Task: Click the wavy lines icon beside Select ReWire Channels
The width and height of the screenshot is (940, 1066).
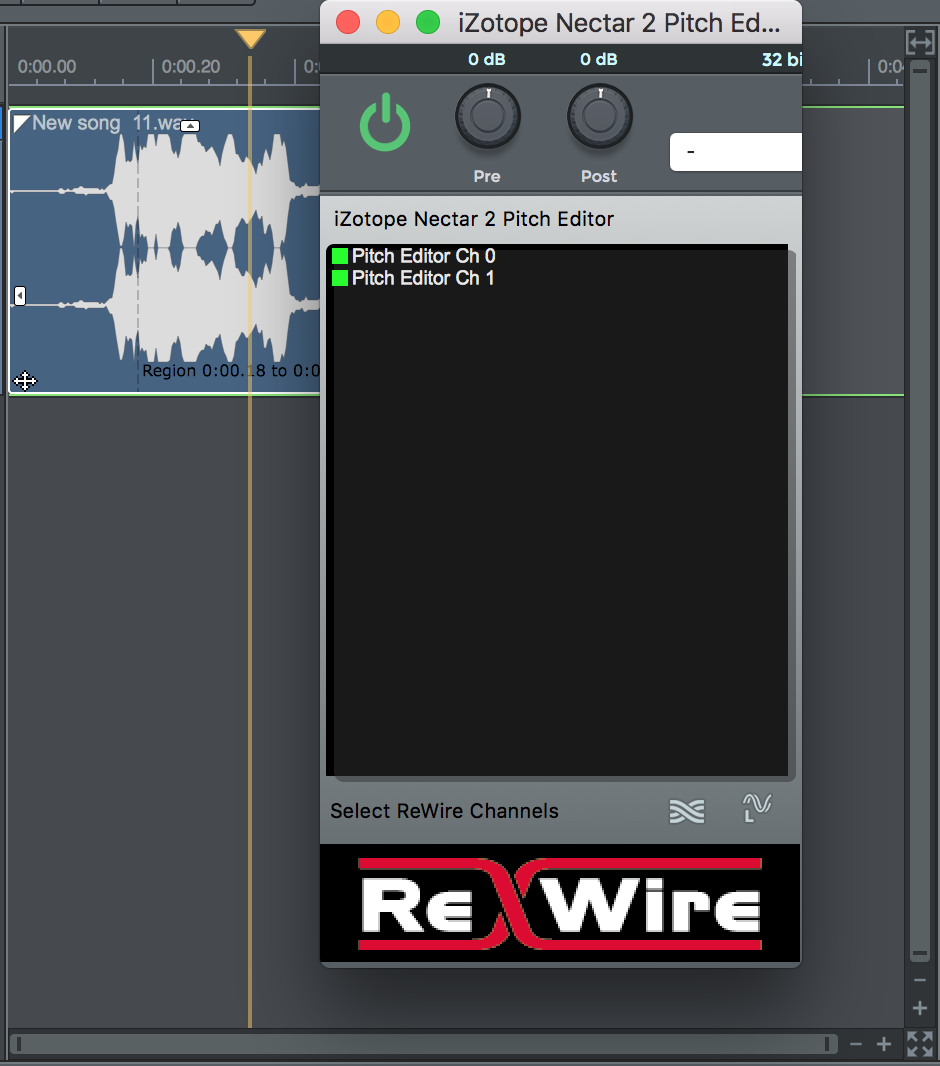Action: (x=686, y=810)
